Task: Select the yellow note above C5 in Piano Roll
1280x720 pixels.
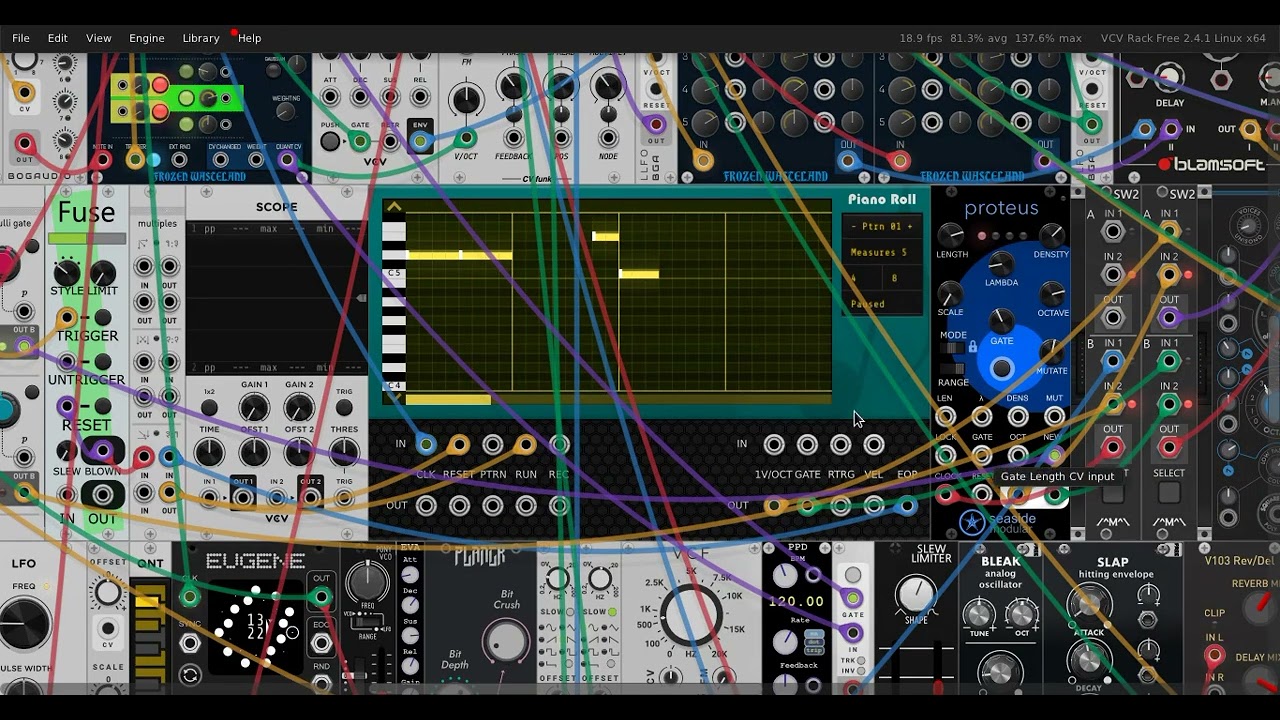Action: [460, 256]
